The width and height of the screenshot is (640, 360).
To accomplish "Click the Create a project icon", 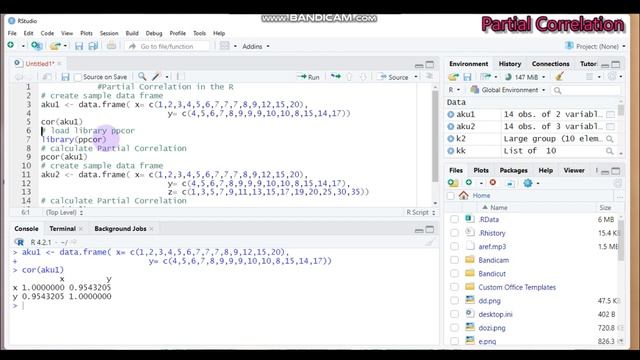I will [37, 46].
